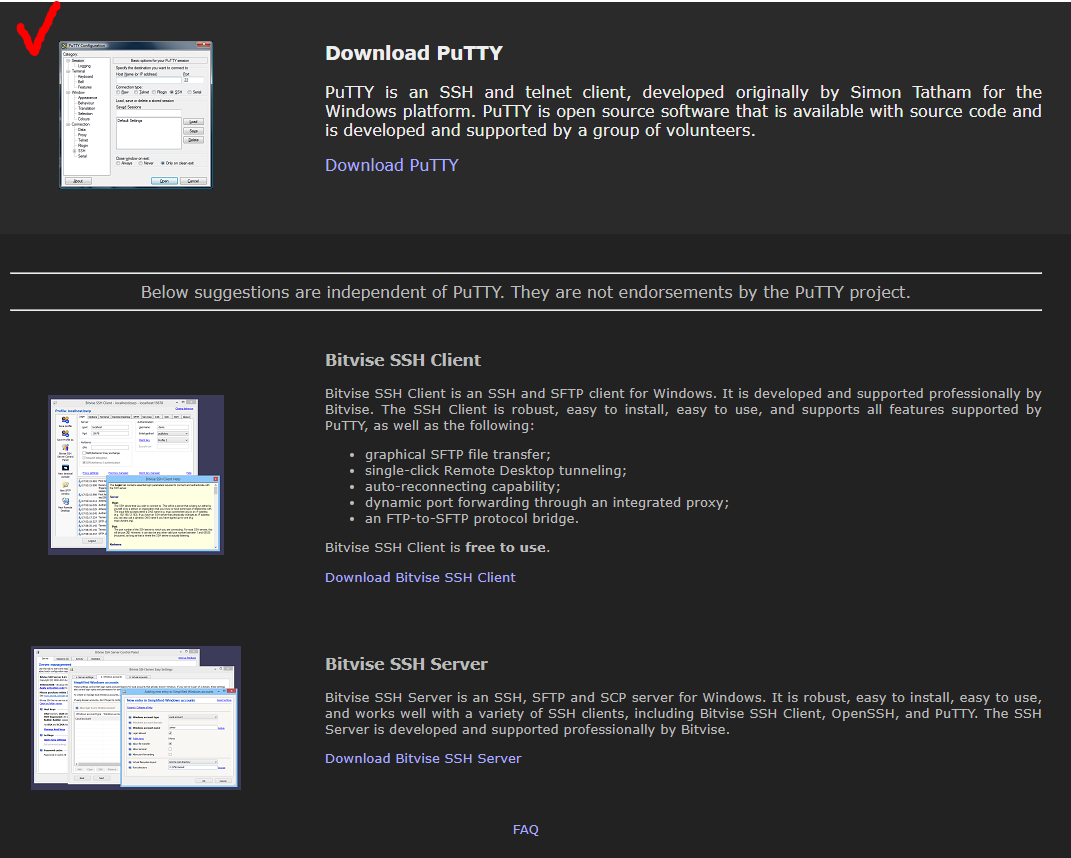Click 'graphical SFTP file transfer;' bullet
The height and width of the screenshot is (858, 1071).
coord(458,454)
